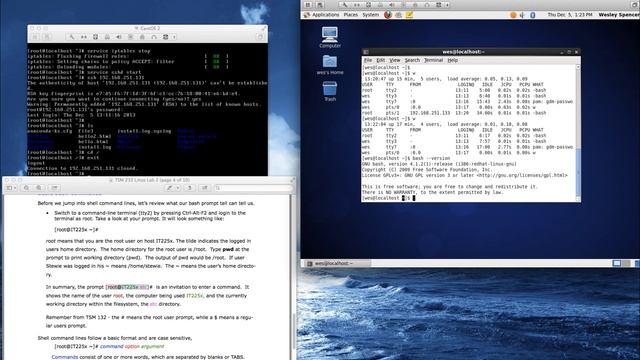Image resolution: width=640 pixels, height=360 pixels.
Task: Click hard disk icon in CentOS 2 toolbar
Action: click(x=96, y=37)
